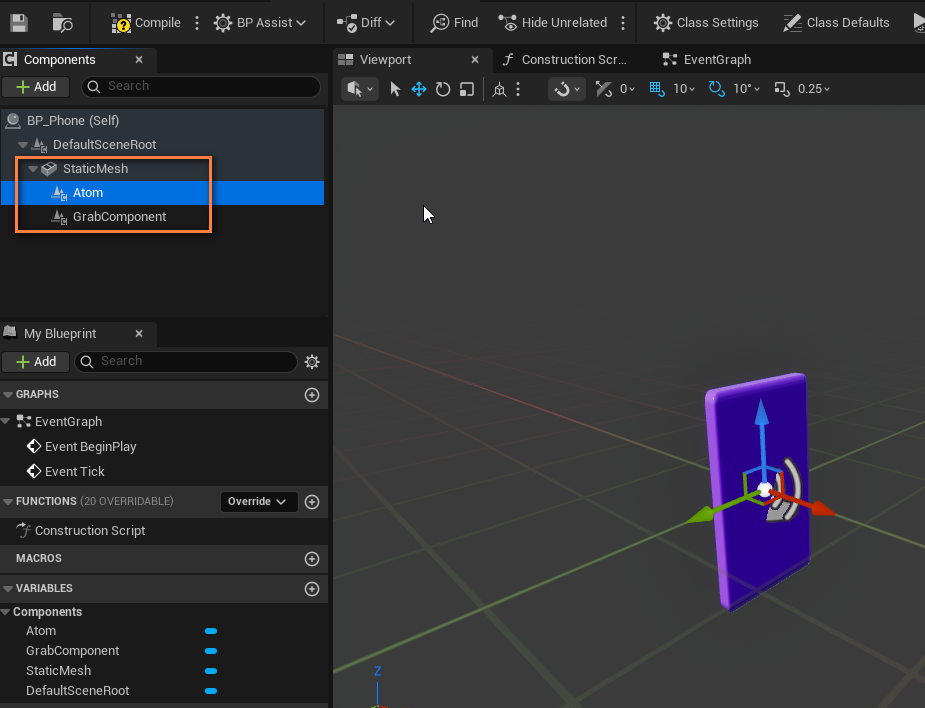Image resolution: width=925 pixels, height=708 pixels.
Task: Collapse the GRAPHS section
Action: [x=8, y=395]
